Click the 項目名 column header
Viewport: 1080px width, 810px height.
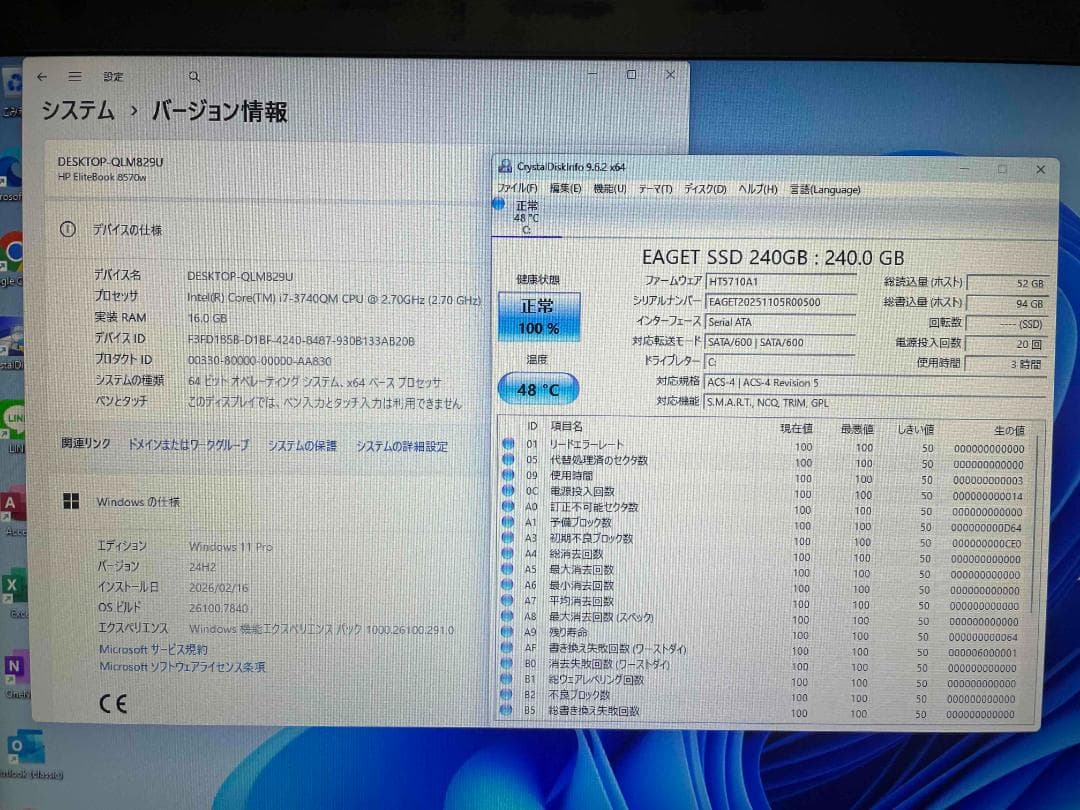click(566, 426)
